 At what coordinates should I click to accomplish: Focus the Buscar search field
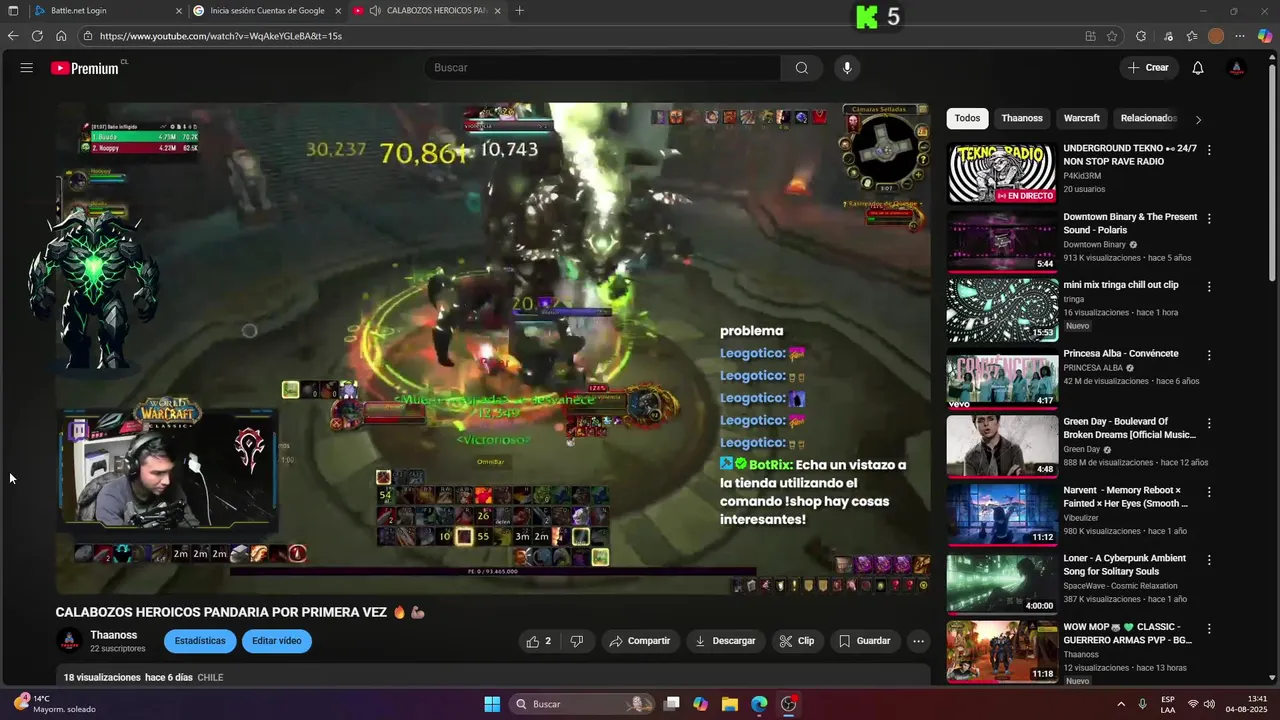pos(603,68)
